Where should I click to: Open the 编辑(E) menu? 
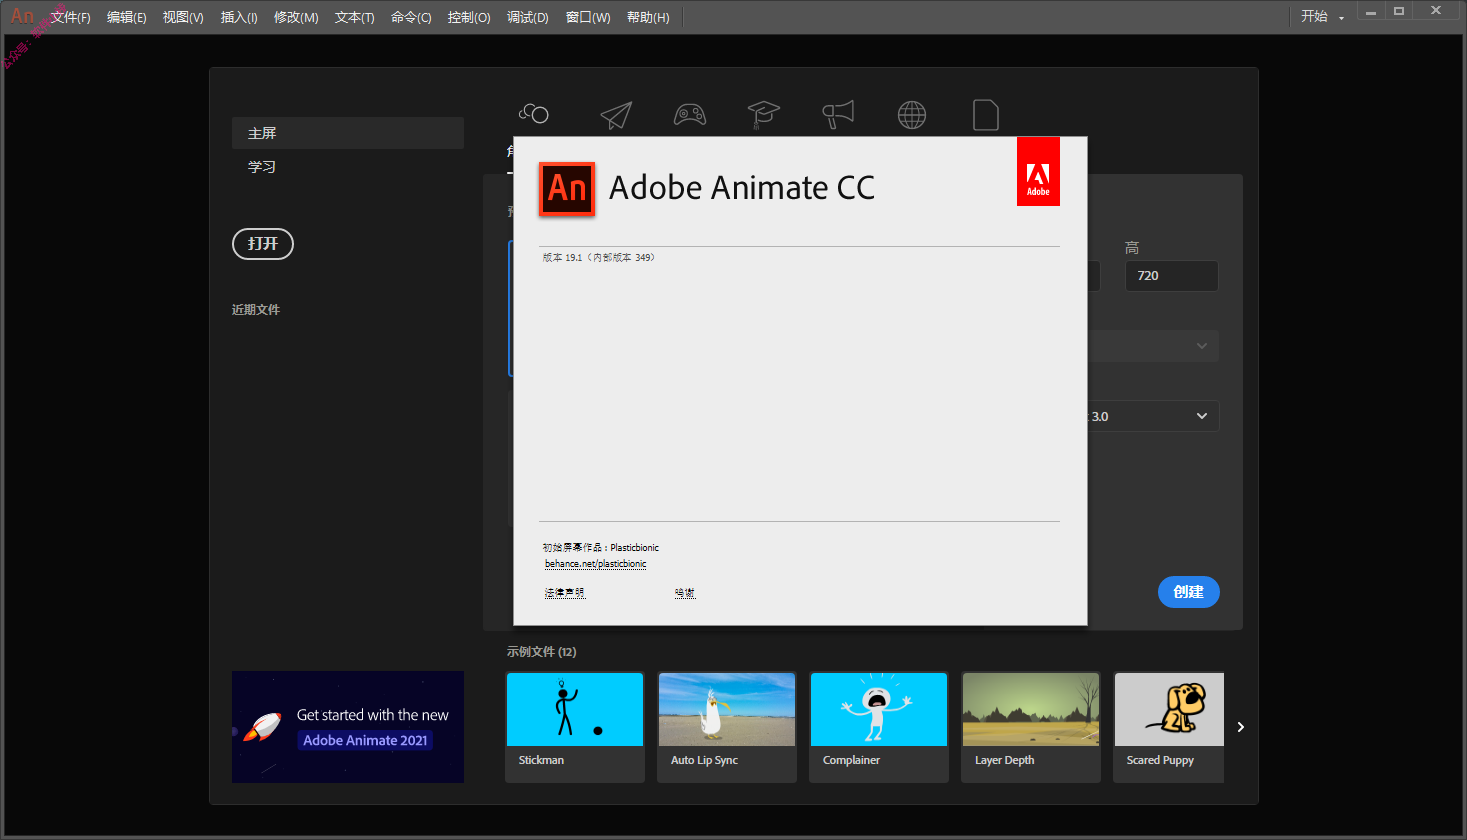[x=127, y=17]
